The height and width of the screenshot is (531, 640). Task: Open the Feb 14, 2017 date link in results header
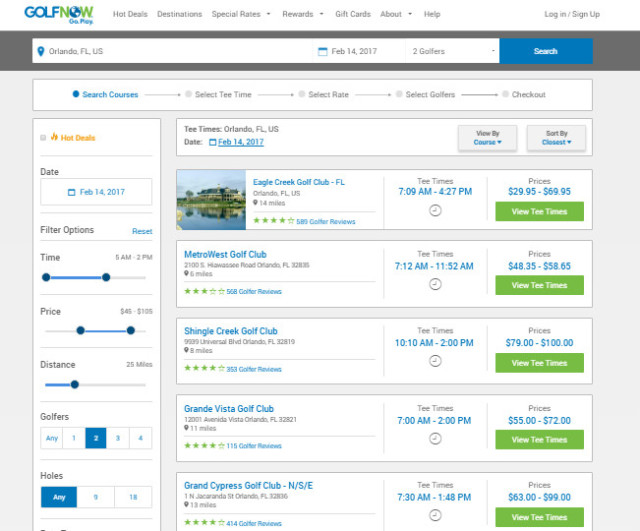(x=241, y=142)
